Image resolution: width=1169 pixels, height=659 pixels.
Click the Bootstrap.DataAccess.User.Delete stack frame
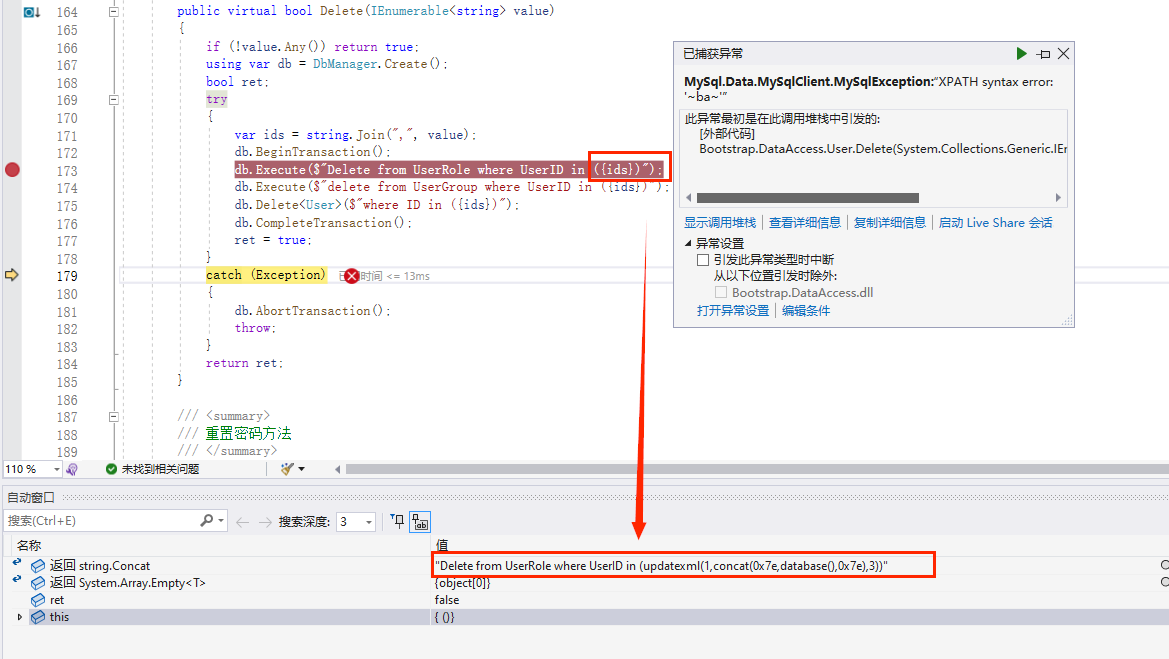pos(883,149)
